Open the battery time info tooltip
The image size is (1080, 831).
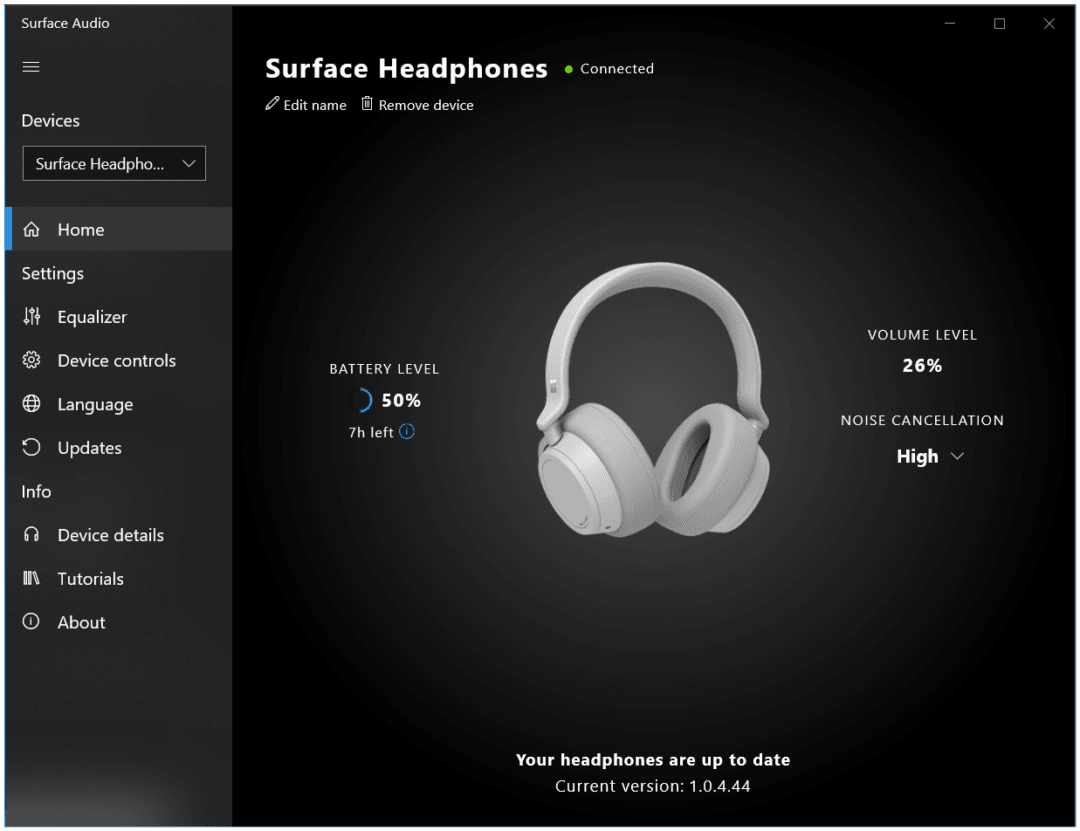tap(406, 432)
